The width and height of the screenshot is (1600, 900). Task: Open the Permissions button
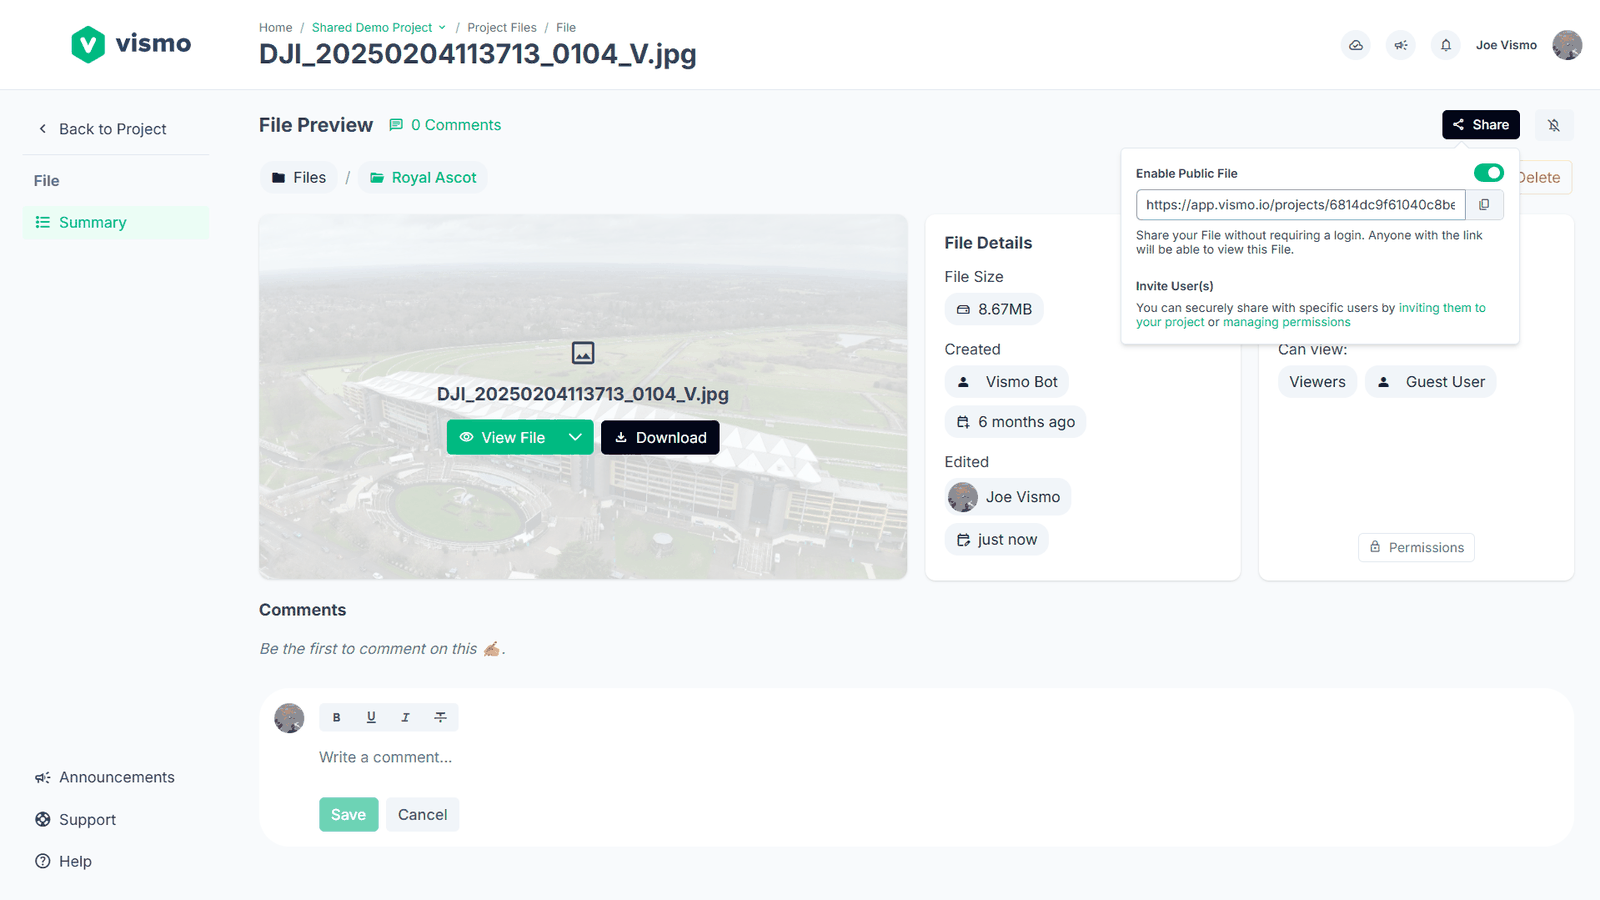pos(1416,547)
